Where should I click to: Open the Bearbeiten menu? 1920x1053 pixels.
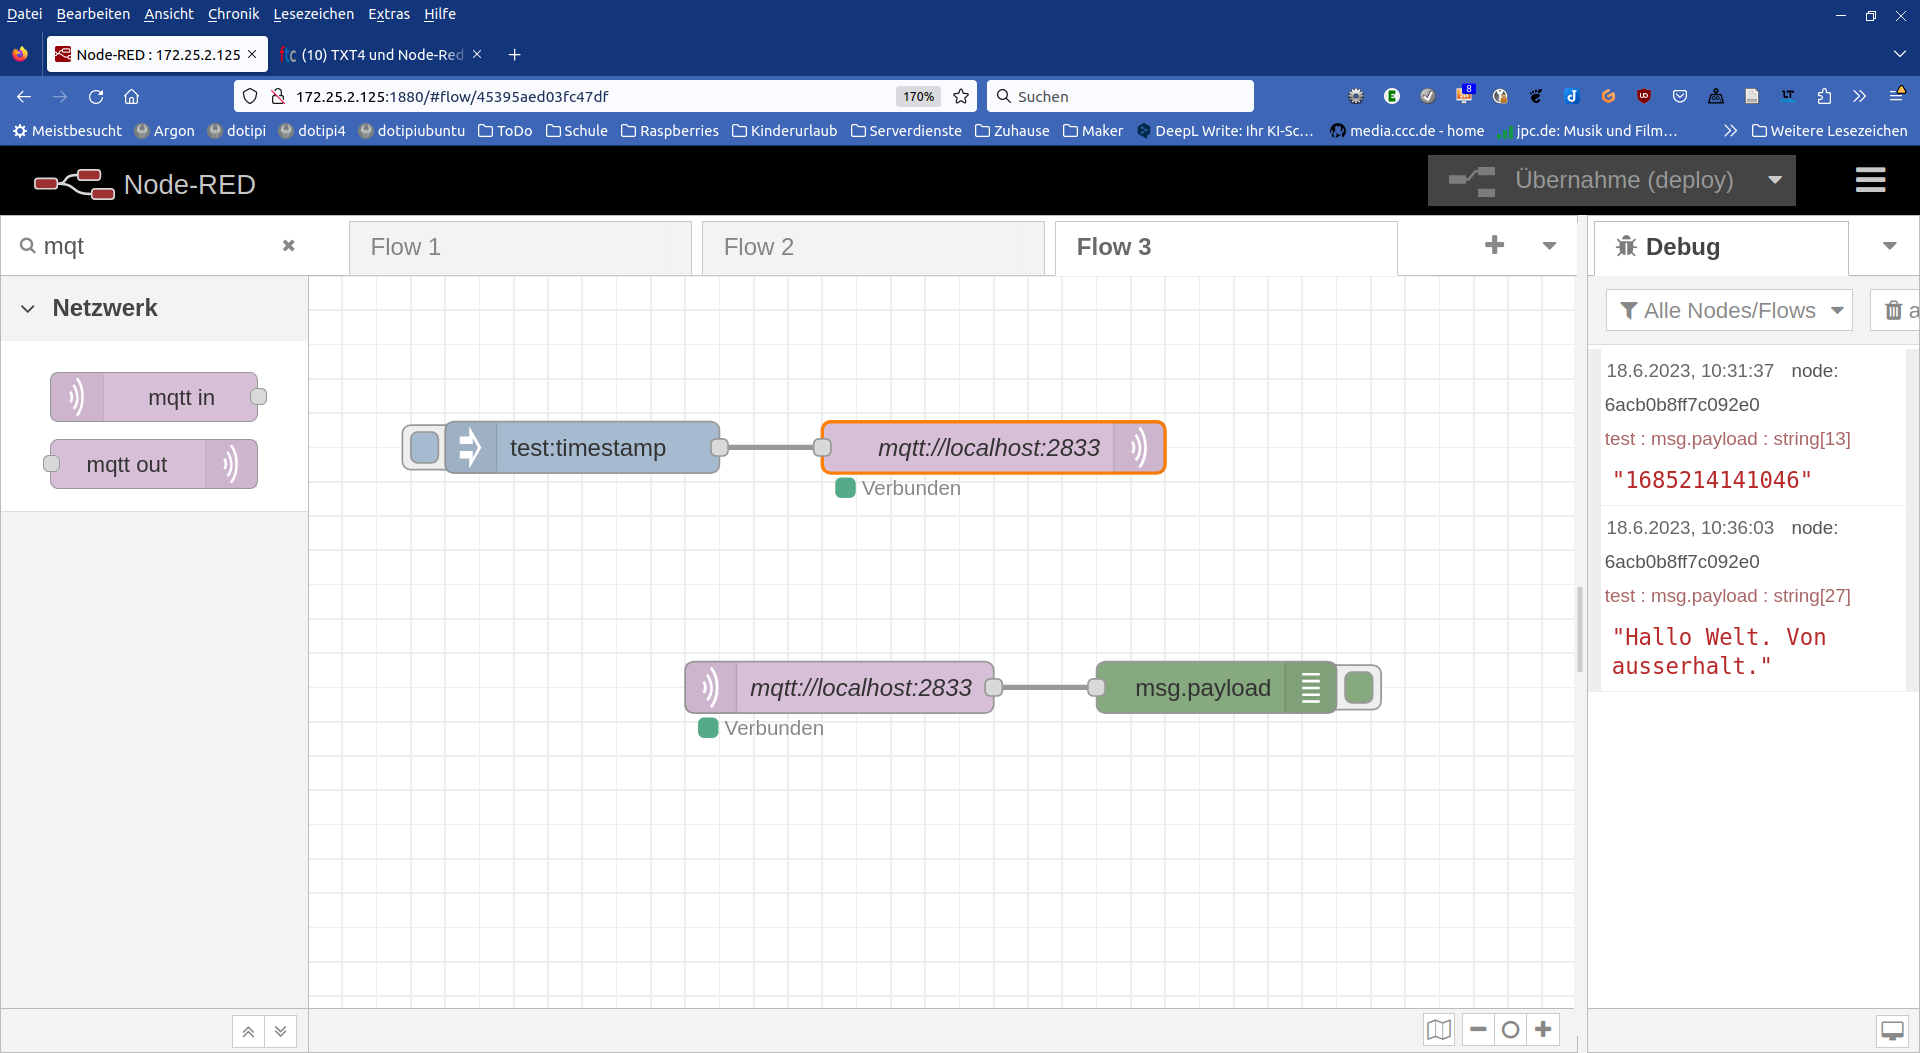coord(93,14)
